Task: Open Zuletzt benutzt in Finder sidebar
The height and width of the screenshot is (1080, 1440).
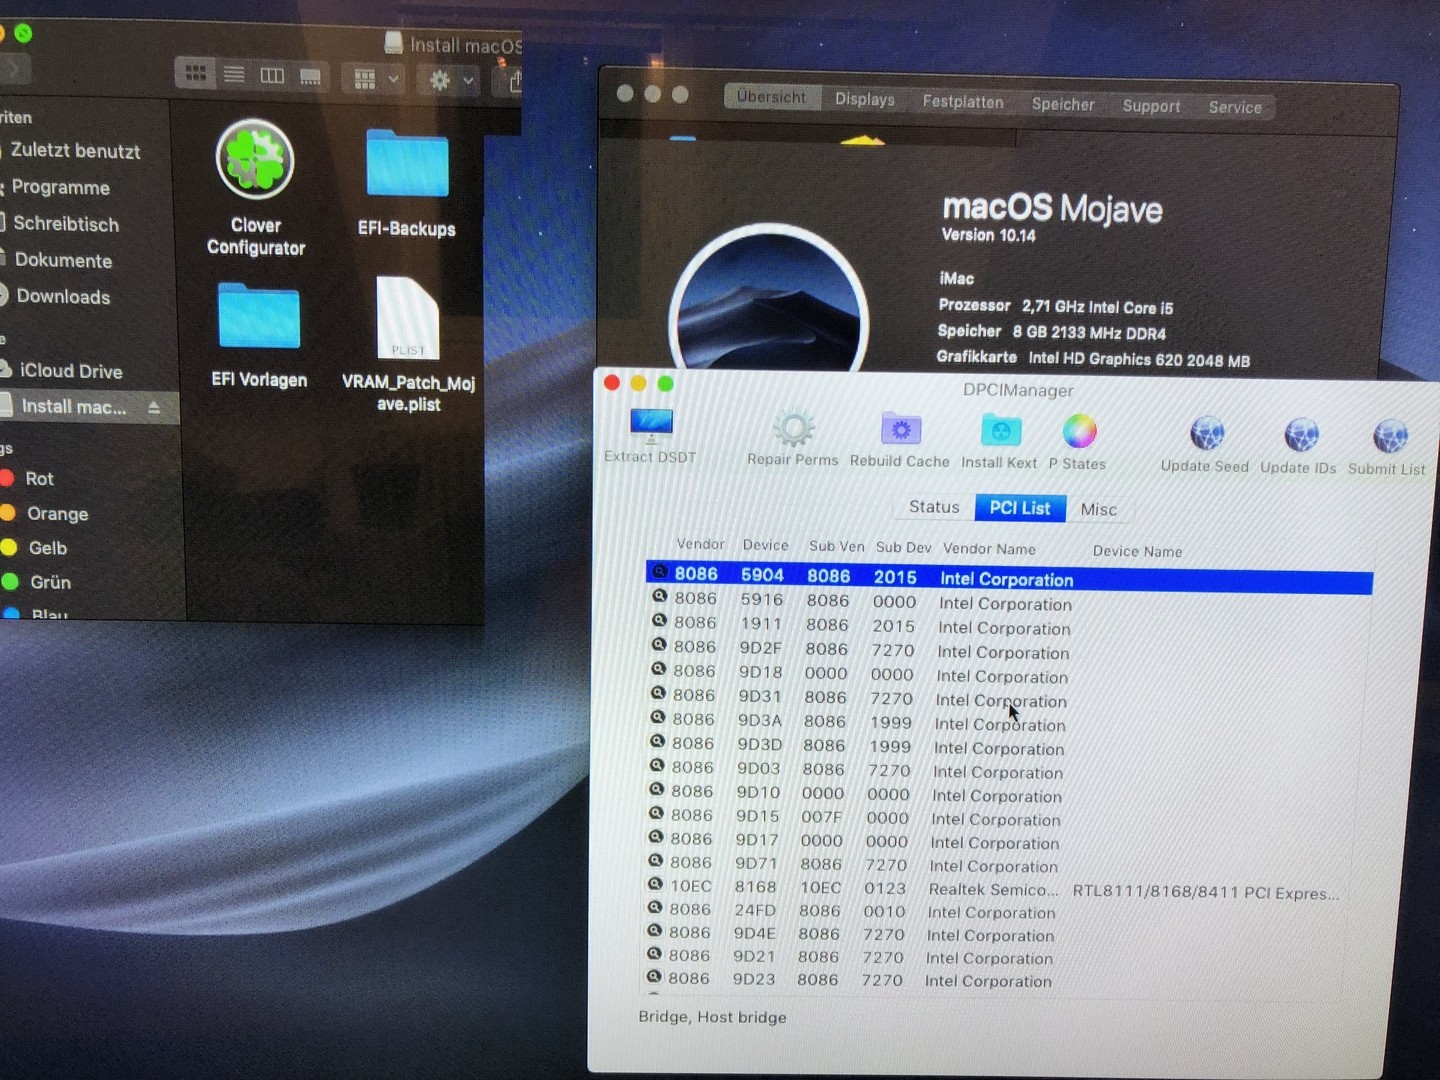Action: point(75,151)
